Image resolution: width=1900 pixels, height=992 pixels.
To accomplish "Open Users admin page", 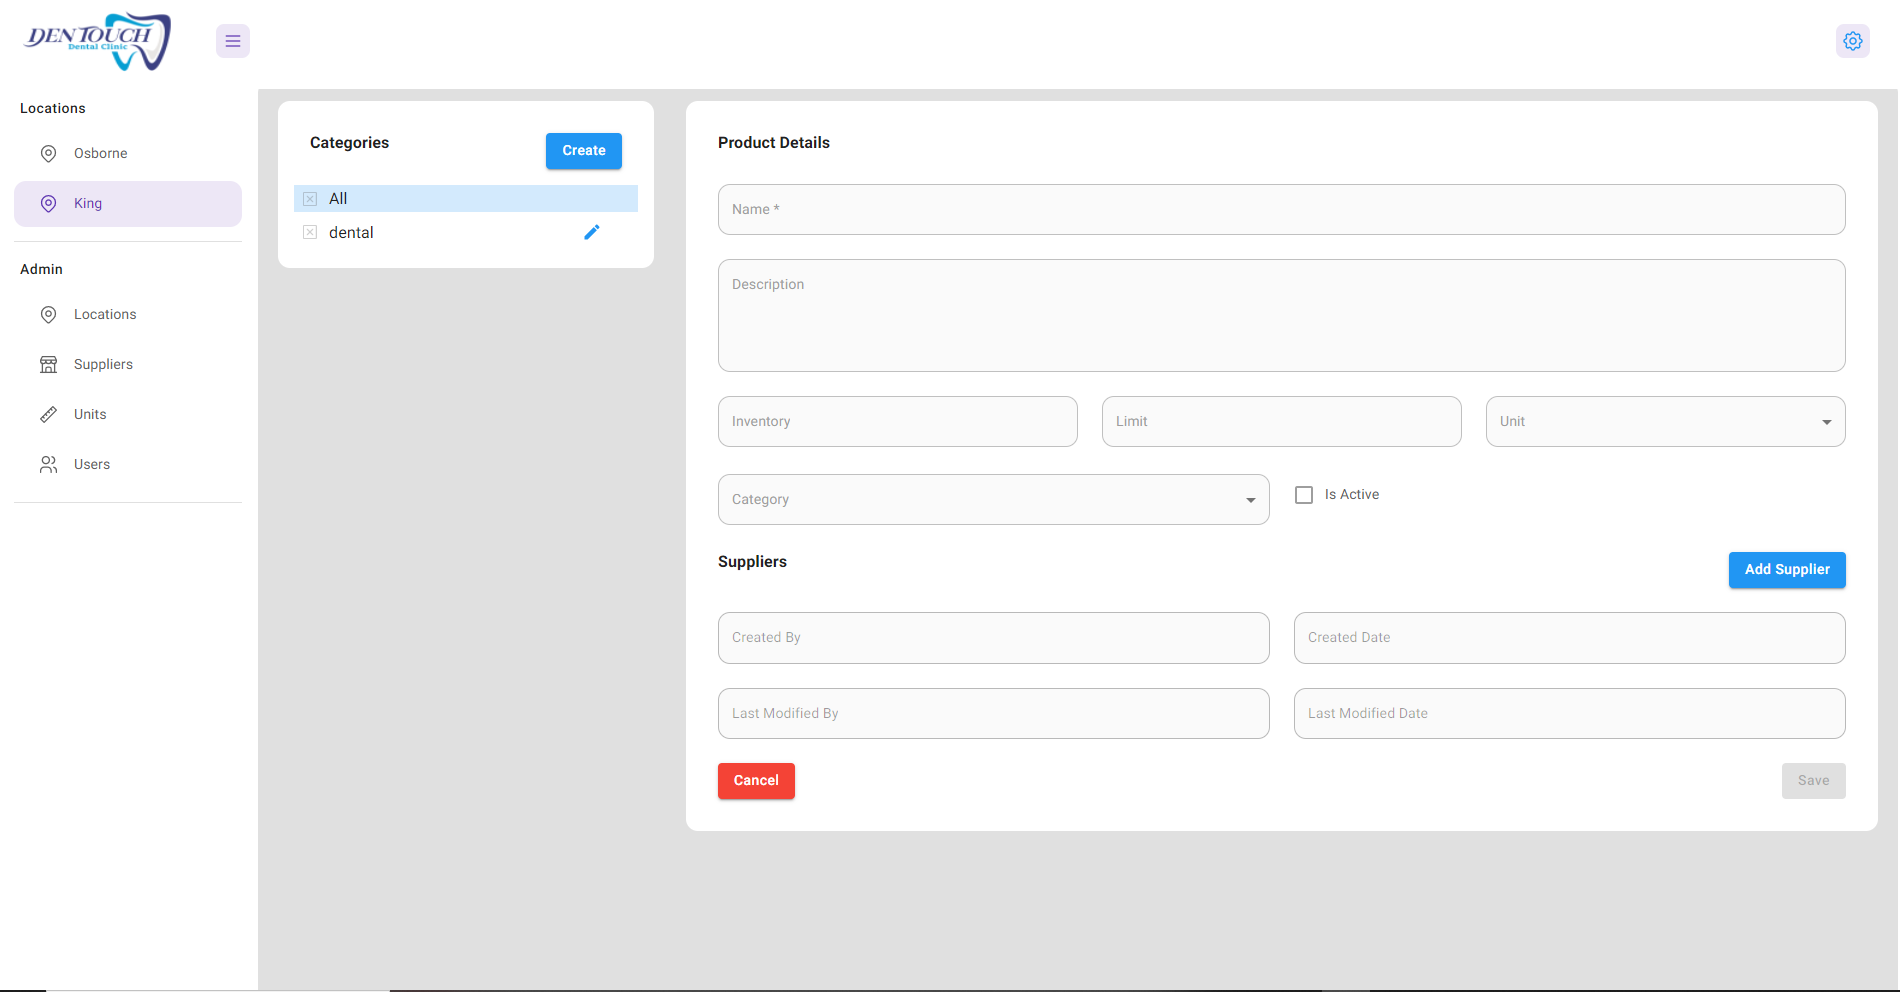I will click(x=128, y=464).
